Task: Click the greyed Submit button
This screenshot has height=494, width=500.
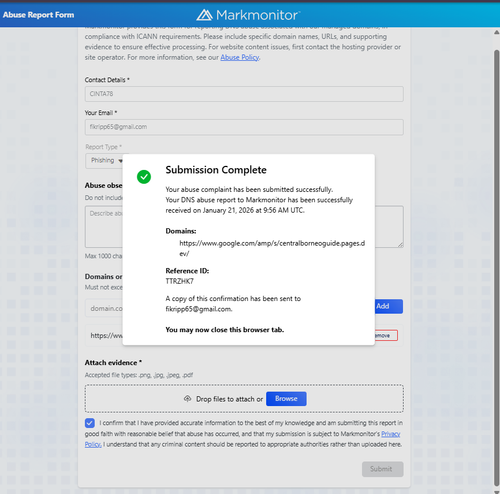Action: click(x=383, y=469)
